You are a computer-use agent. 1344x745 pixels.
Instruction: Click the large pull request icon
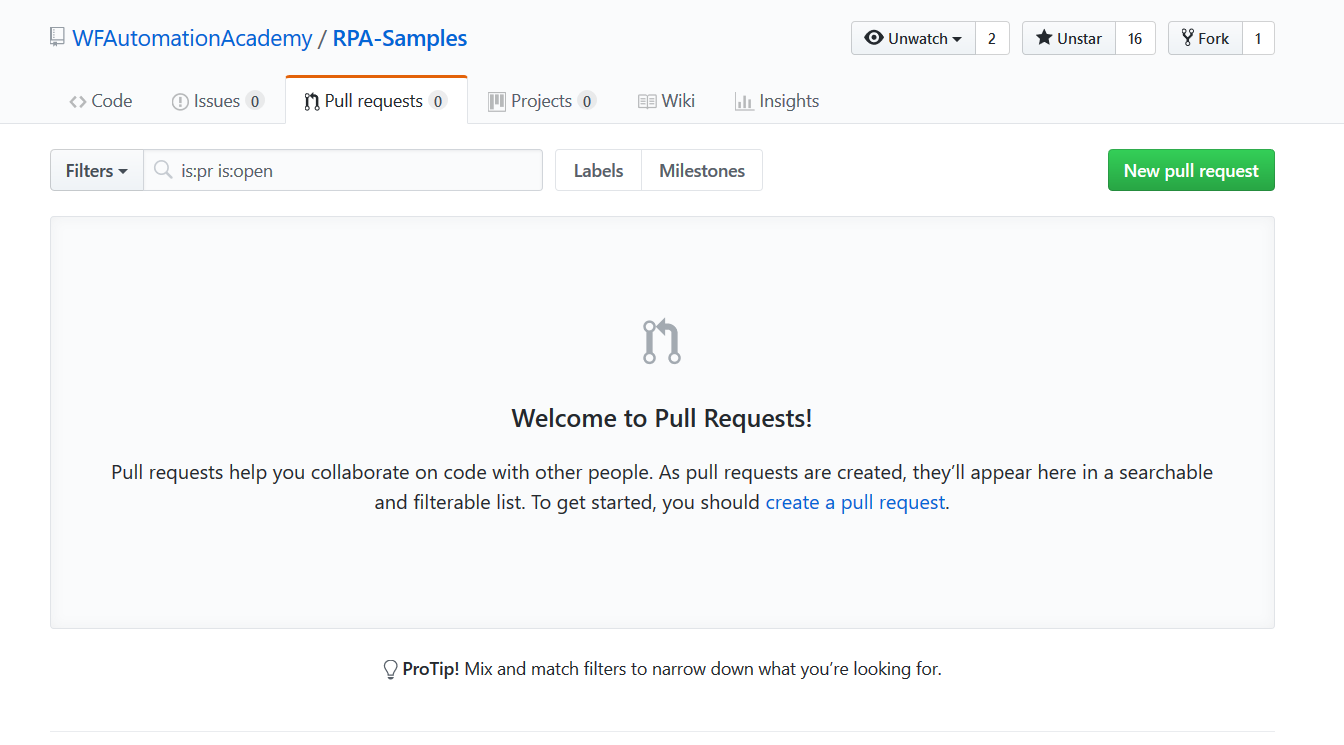pos(662,341)
